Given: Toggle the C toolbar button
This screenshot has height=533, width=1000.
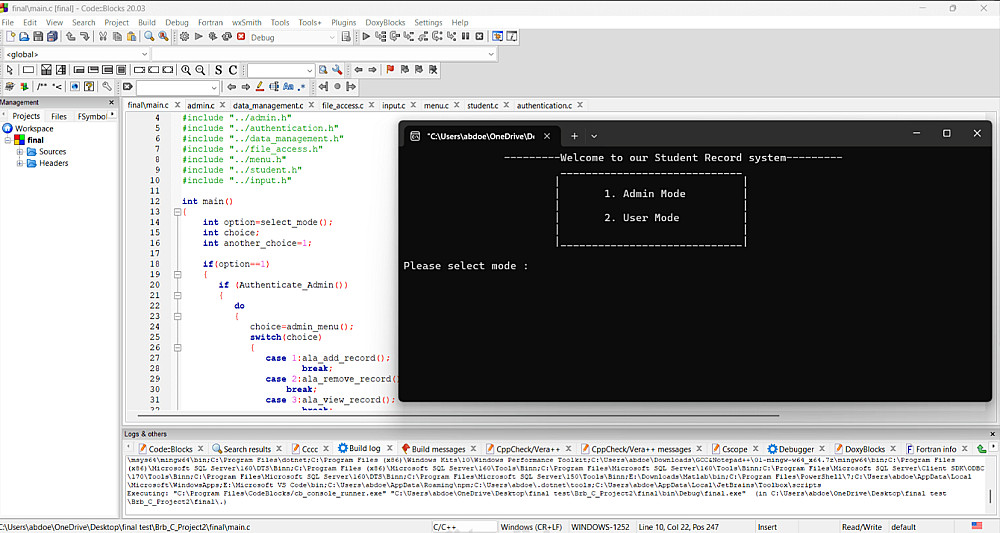Looking at the screenshot, I should pyautogui.click(x=233, y=70).
